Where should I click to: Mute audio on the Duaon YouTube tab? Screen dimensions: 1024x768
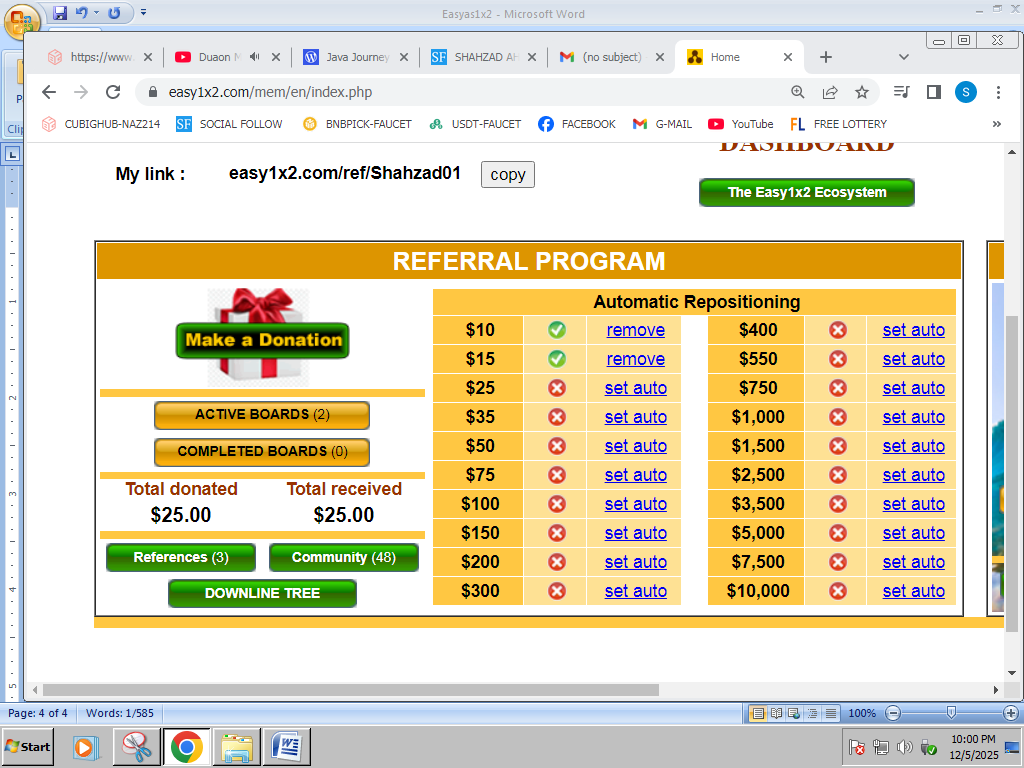pyautogui.click(x=255, y=57)
